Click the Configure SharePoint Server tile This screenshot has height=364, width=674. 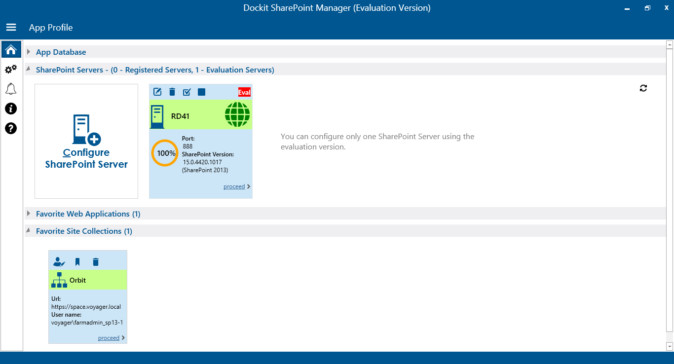pos(86,141)
